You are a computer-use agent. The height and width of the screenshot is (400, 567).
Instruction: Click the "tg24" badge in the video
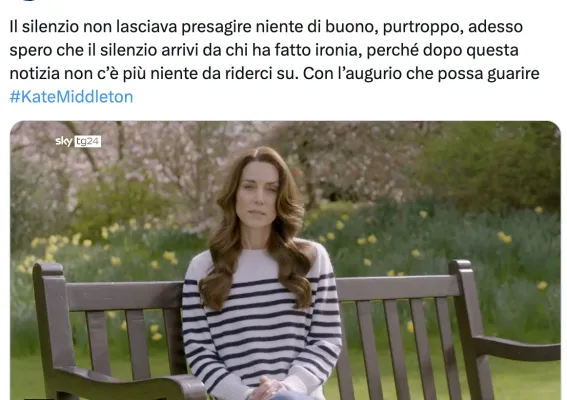point(88,141)
